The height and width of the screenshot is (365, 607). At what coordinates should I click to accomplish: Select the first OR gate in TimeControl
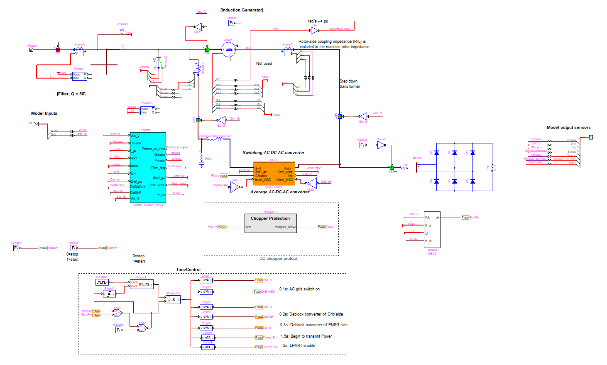coord(118,312)
